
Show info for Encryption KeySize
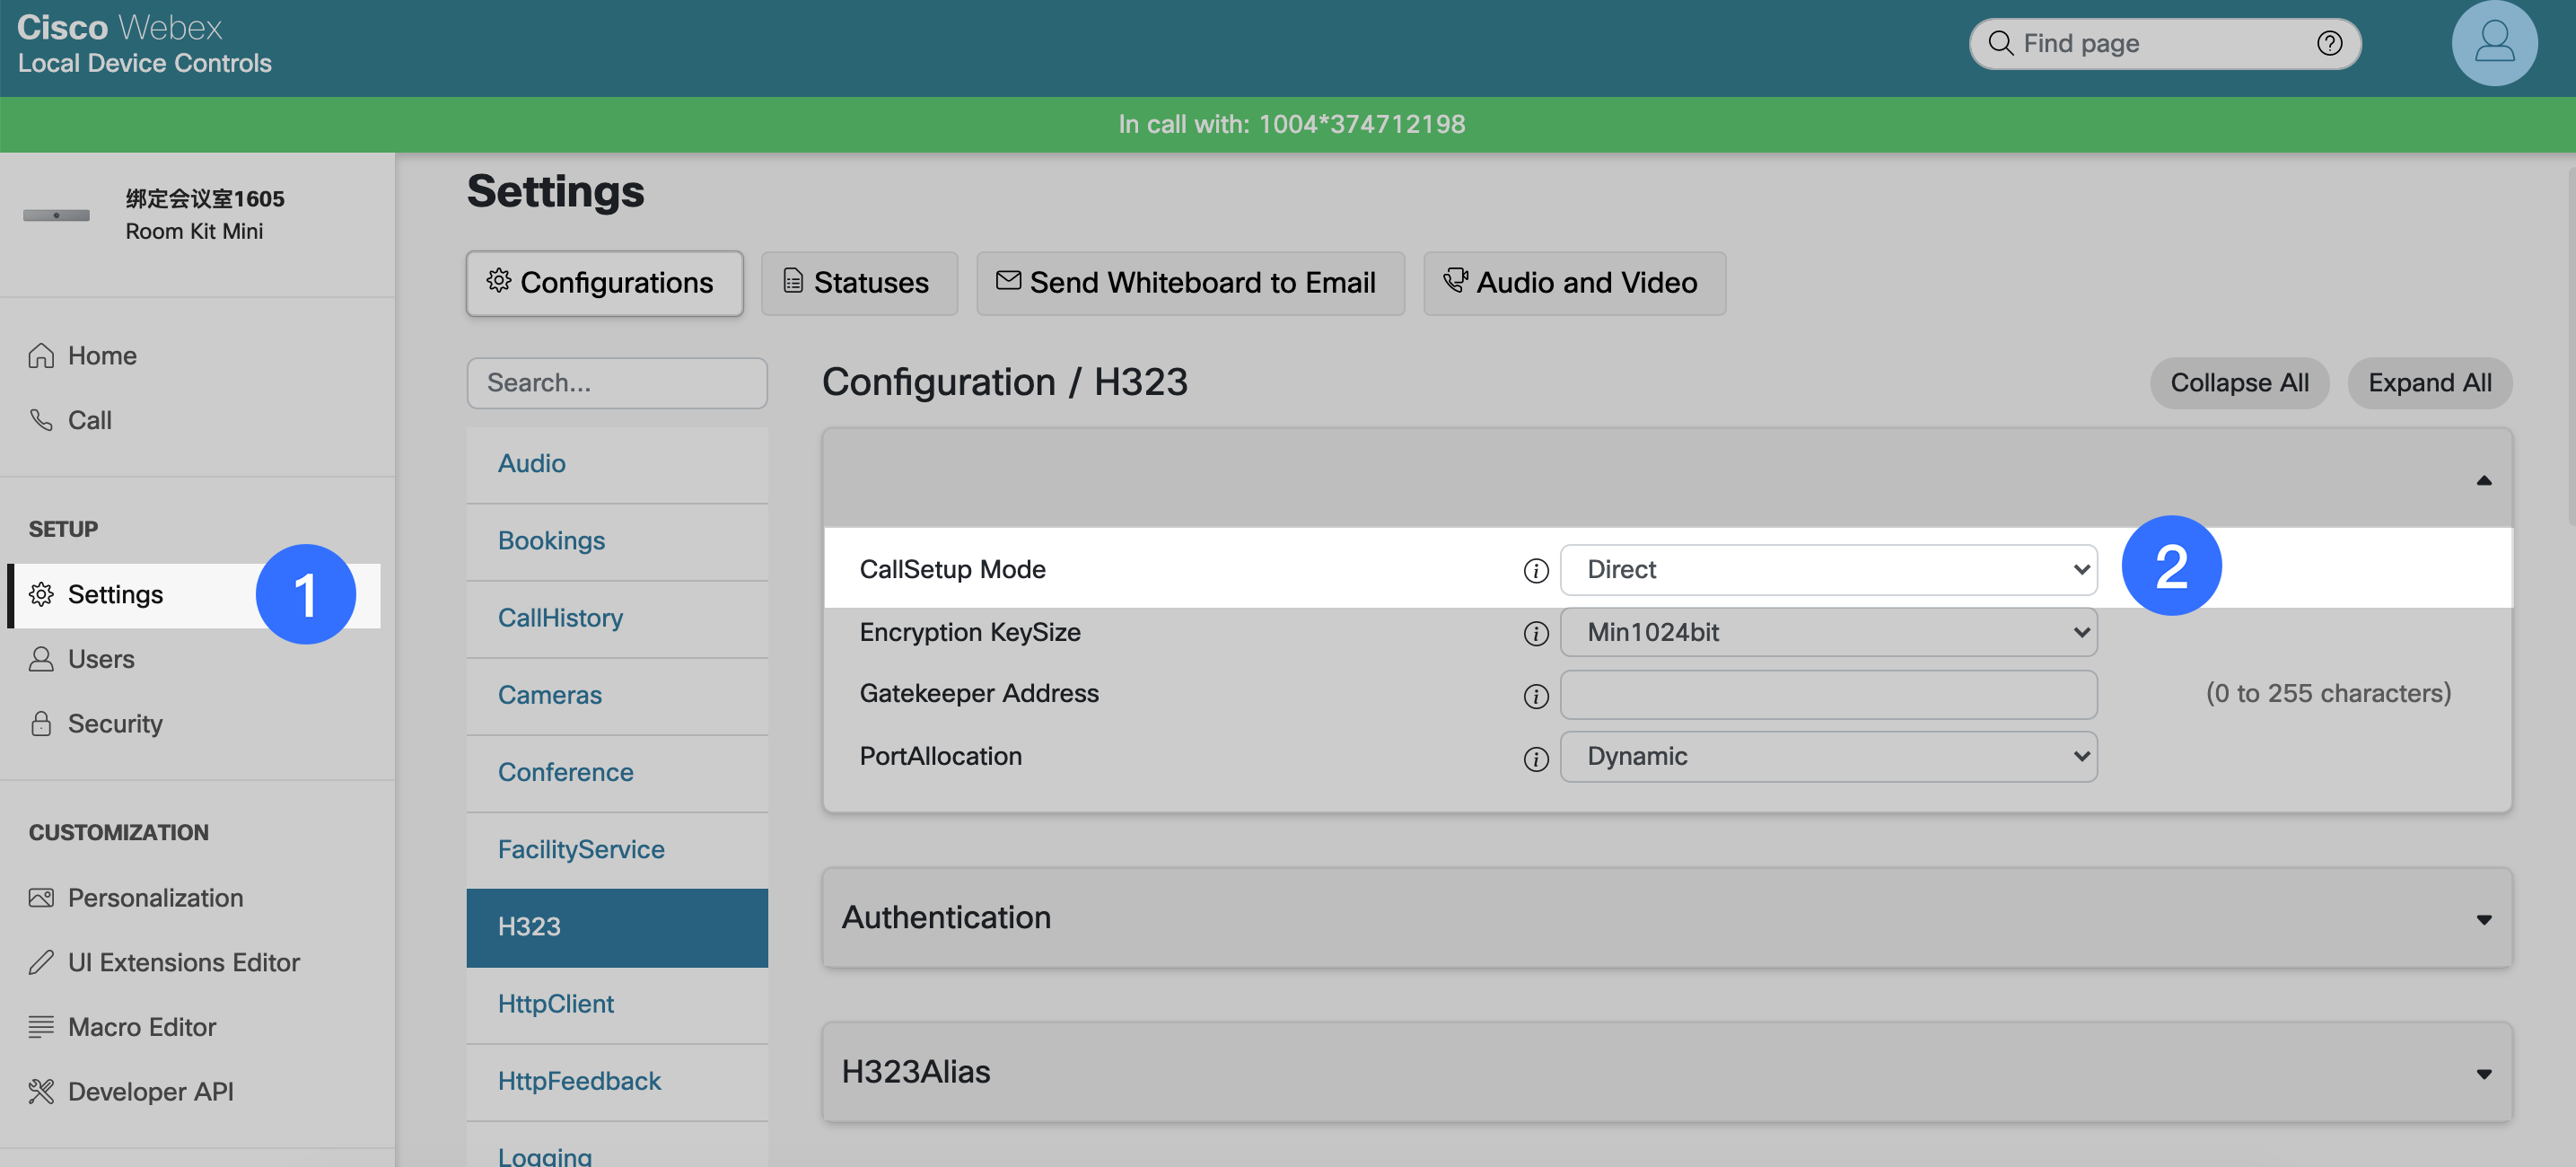coord(1536,633)
